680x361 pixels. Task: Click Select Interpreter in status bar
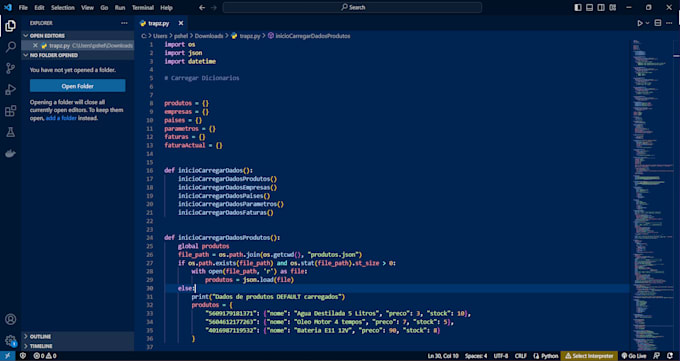(589, 356)
